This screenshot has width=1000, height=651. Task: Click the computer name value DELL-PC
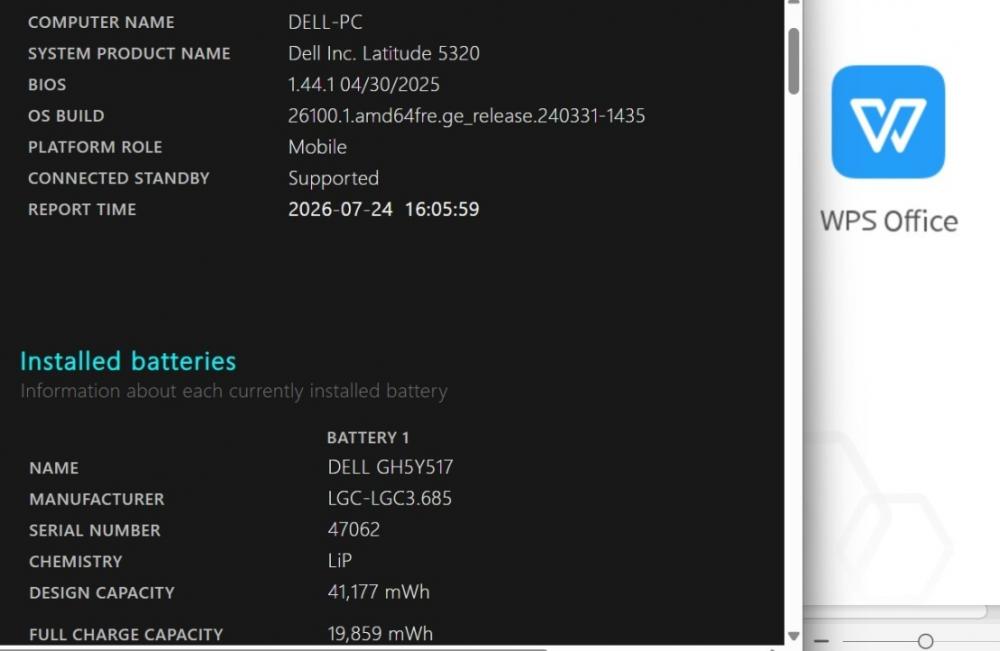[x=325, y=22]
